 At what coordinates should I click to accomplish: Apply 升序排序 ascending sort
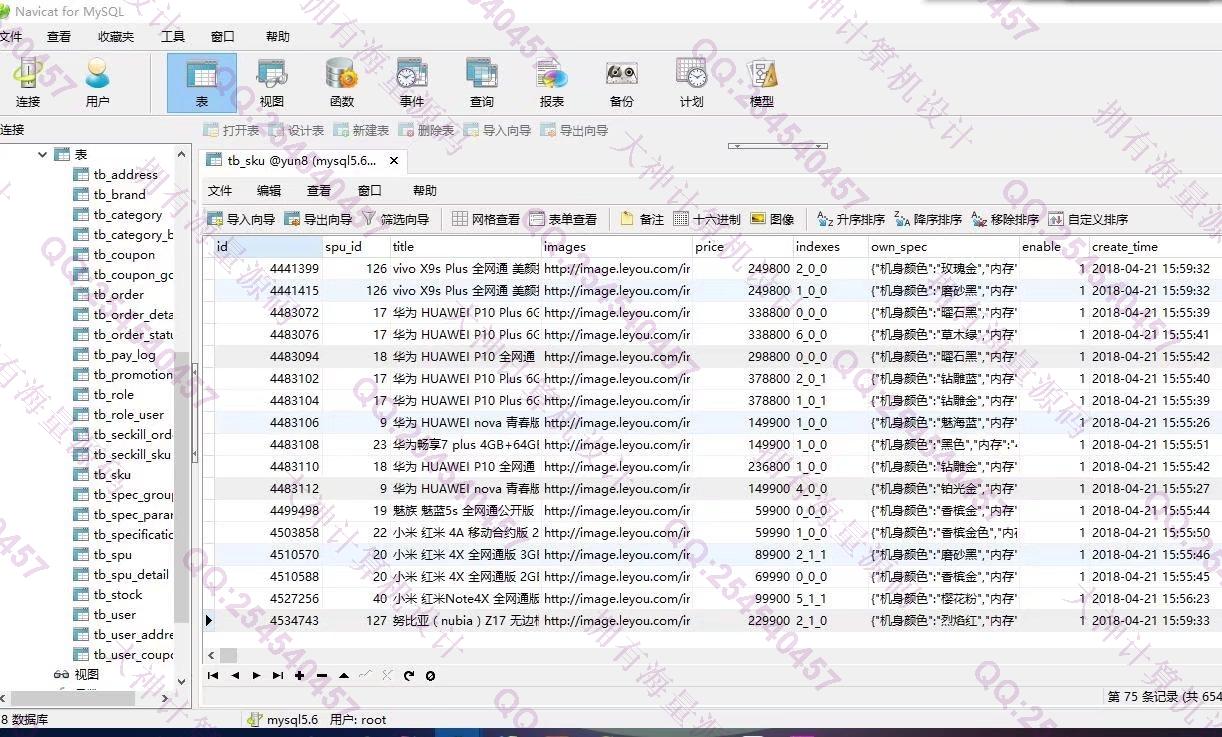pyautogui.click(x=851, y=219)
